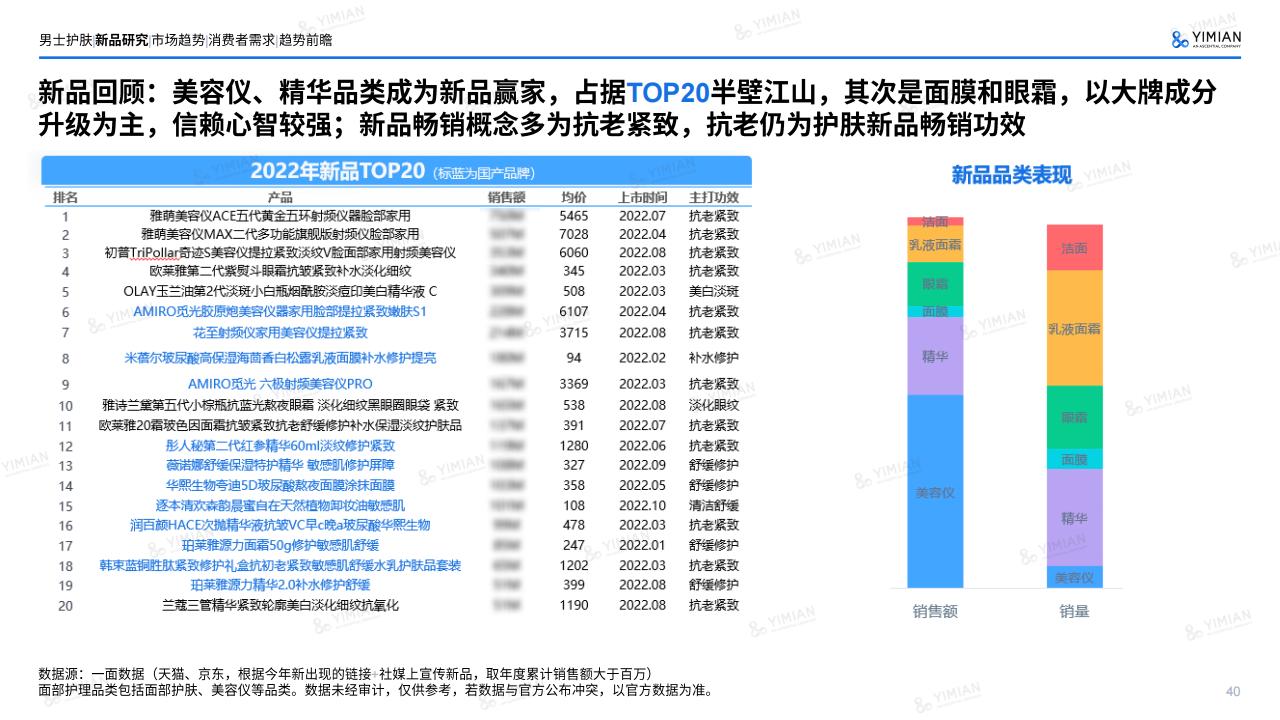The width and height of the screenshot is (1280, 720).
Task: Select the 逐本清欢森韵晨蜜 cleansing oil name
Action: tap(281, 505)
